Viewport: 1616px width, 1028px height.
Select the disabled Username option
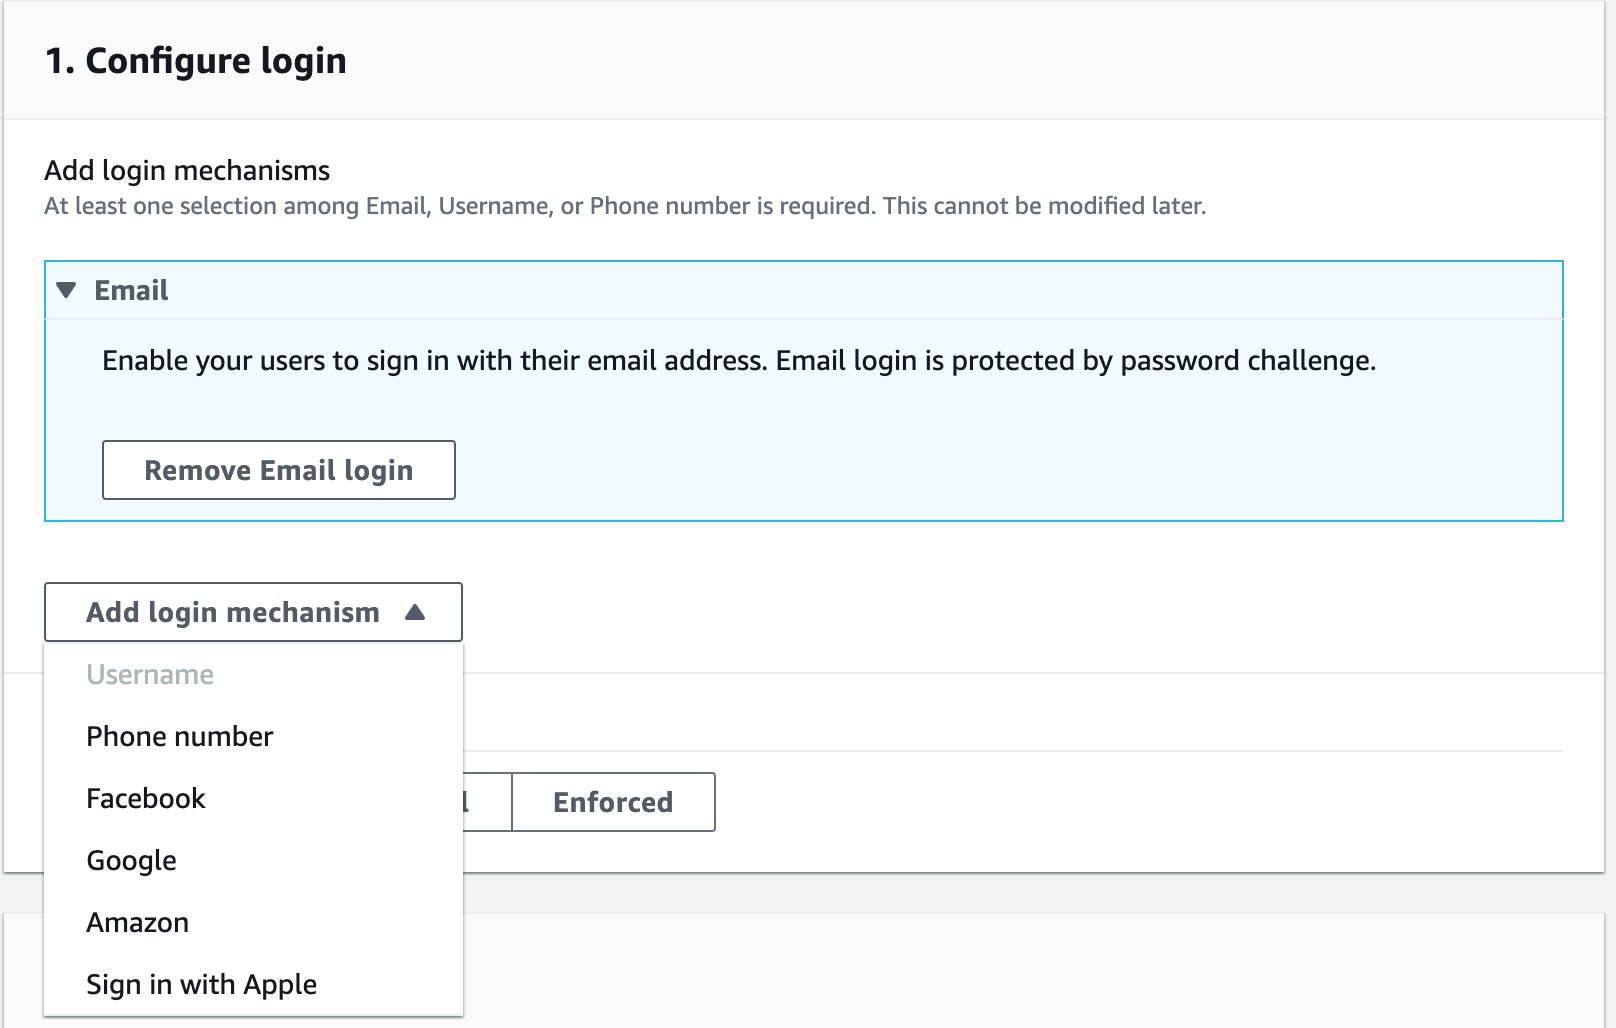tap(150, 675)
